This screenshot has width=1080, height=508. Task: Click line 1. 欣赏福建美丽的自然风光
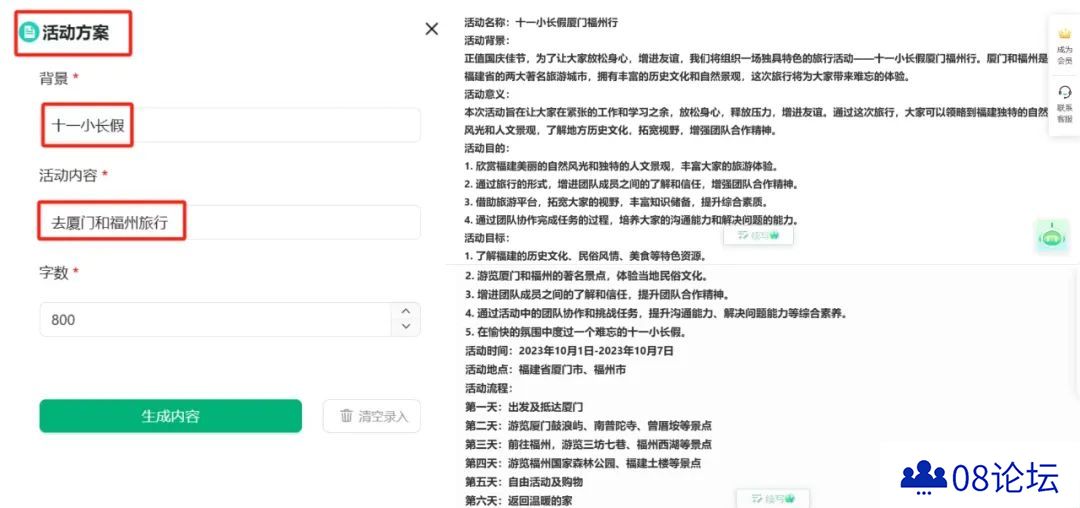click(x=622, y=166)
